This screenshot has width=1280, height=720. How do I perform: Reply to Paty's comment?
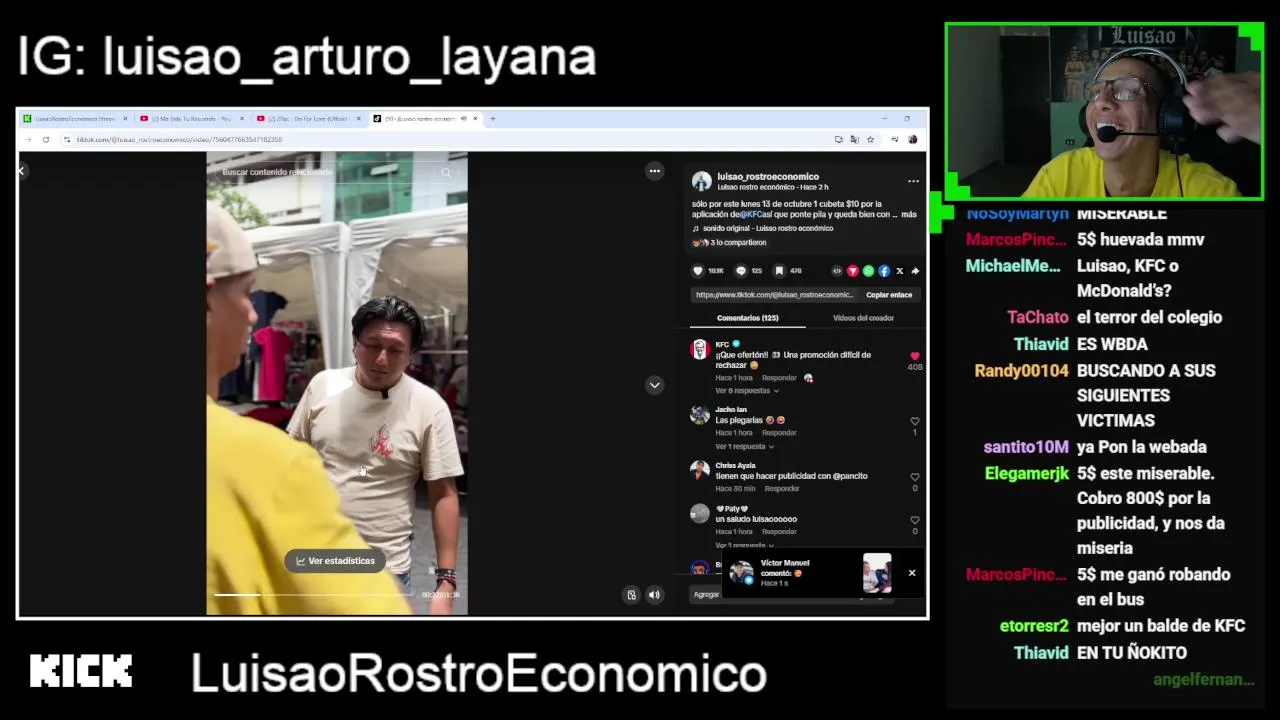point(779,532)
